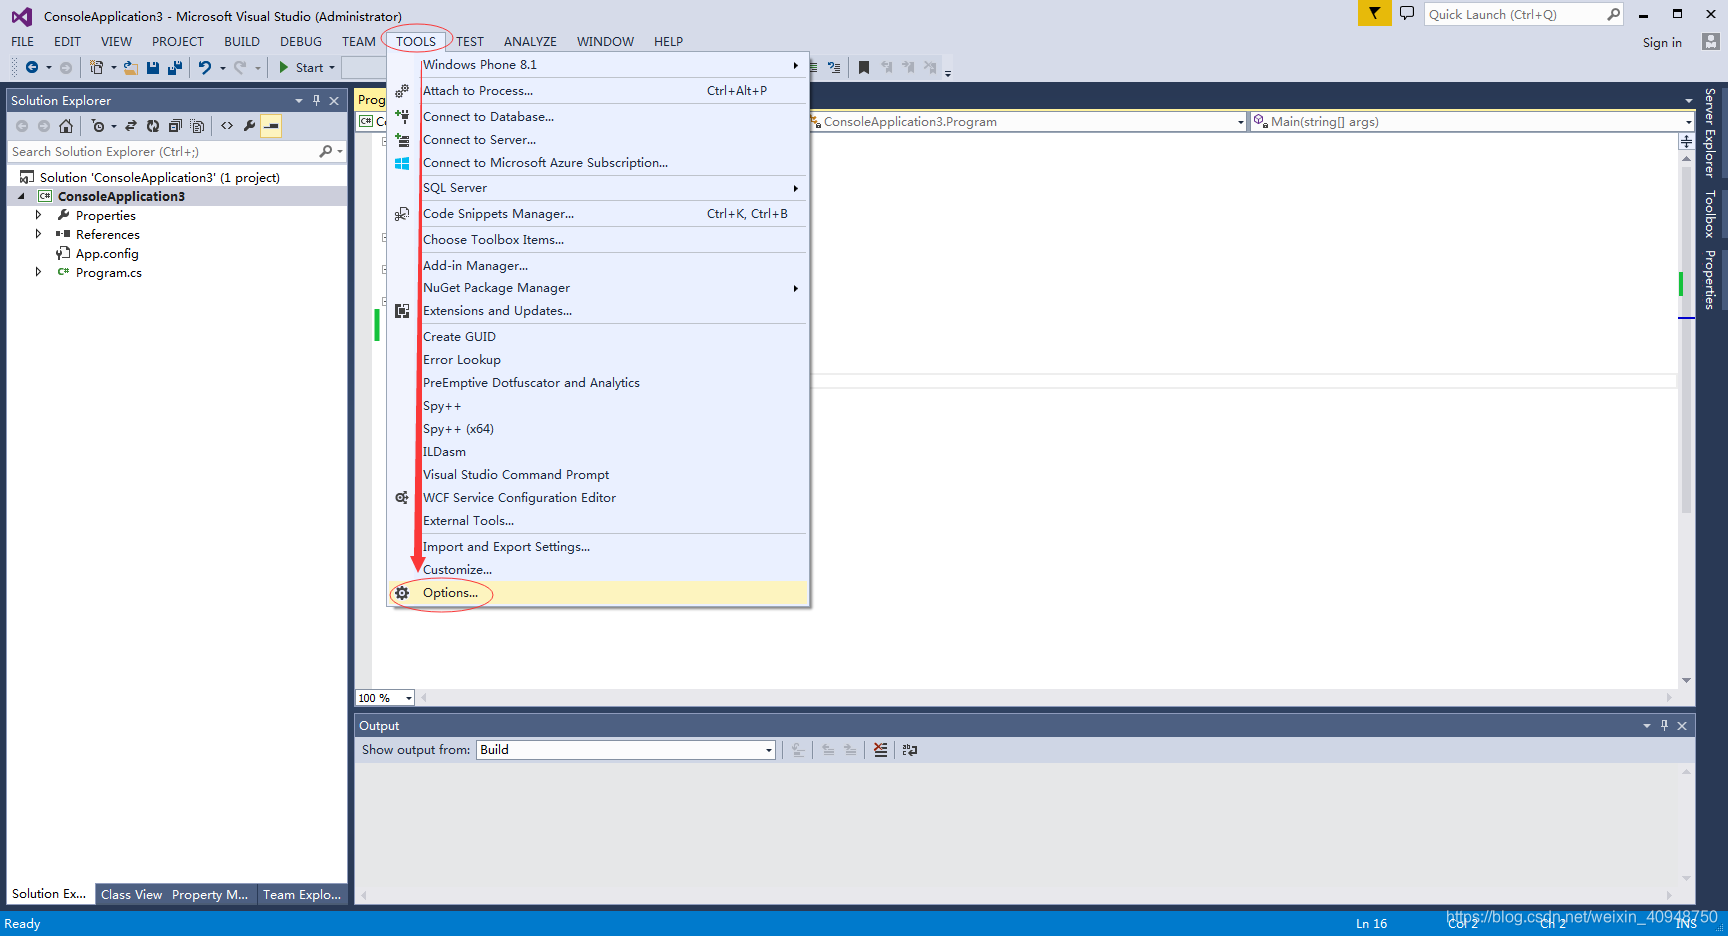Click the search magnifier in Quick Launch
The height and width of the screenshot is (936, 1728).
coord(1613,14)
